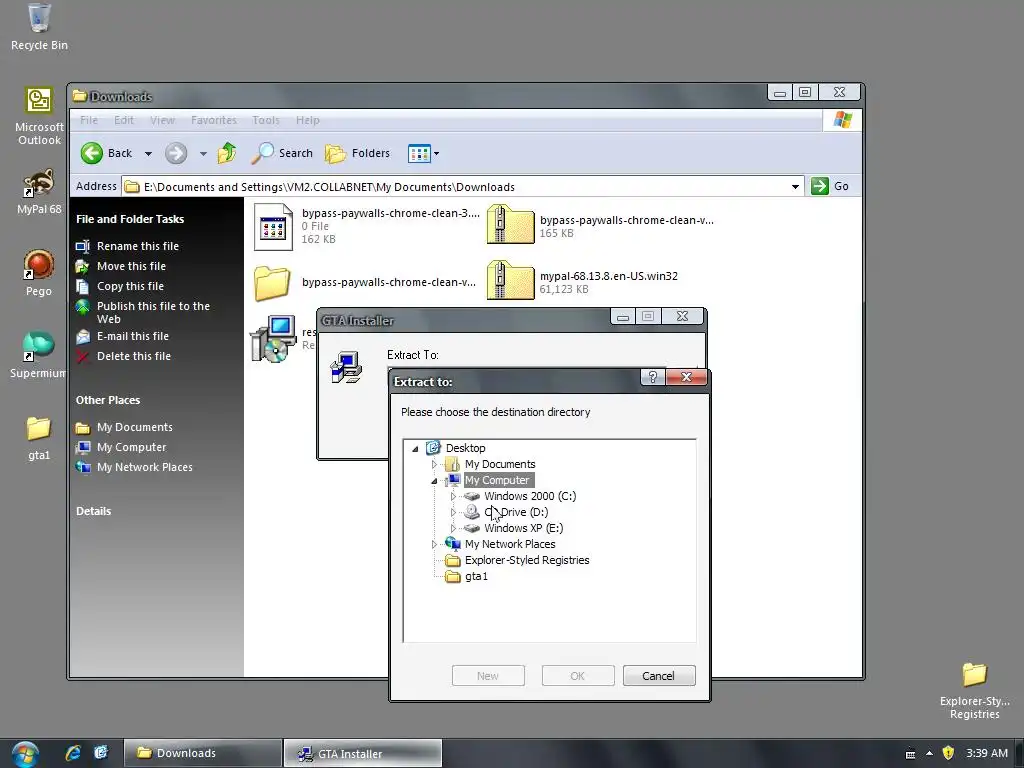1024x768 pixels.
Task: Open the Favorites menu
Action: coord(214,120)
